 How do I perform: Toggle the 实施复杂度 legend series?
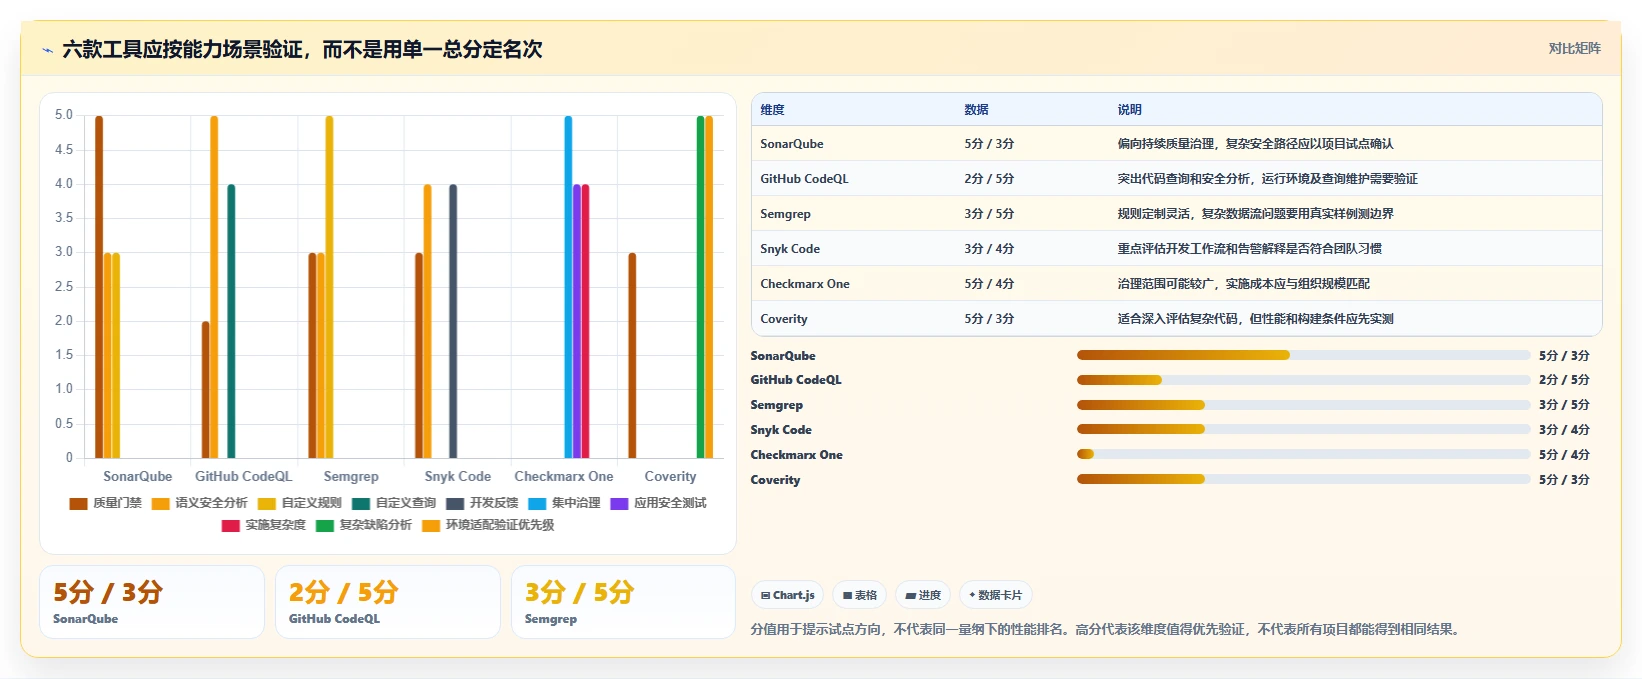click(264, 525)
